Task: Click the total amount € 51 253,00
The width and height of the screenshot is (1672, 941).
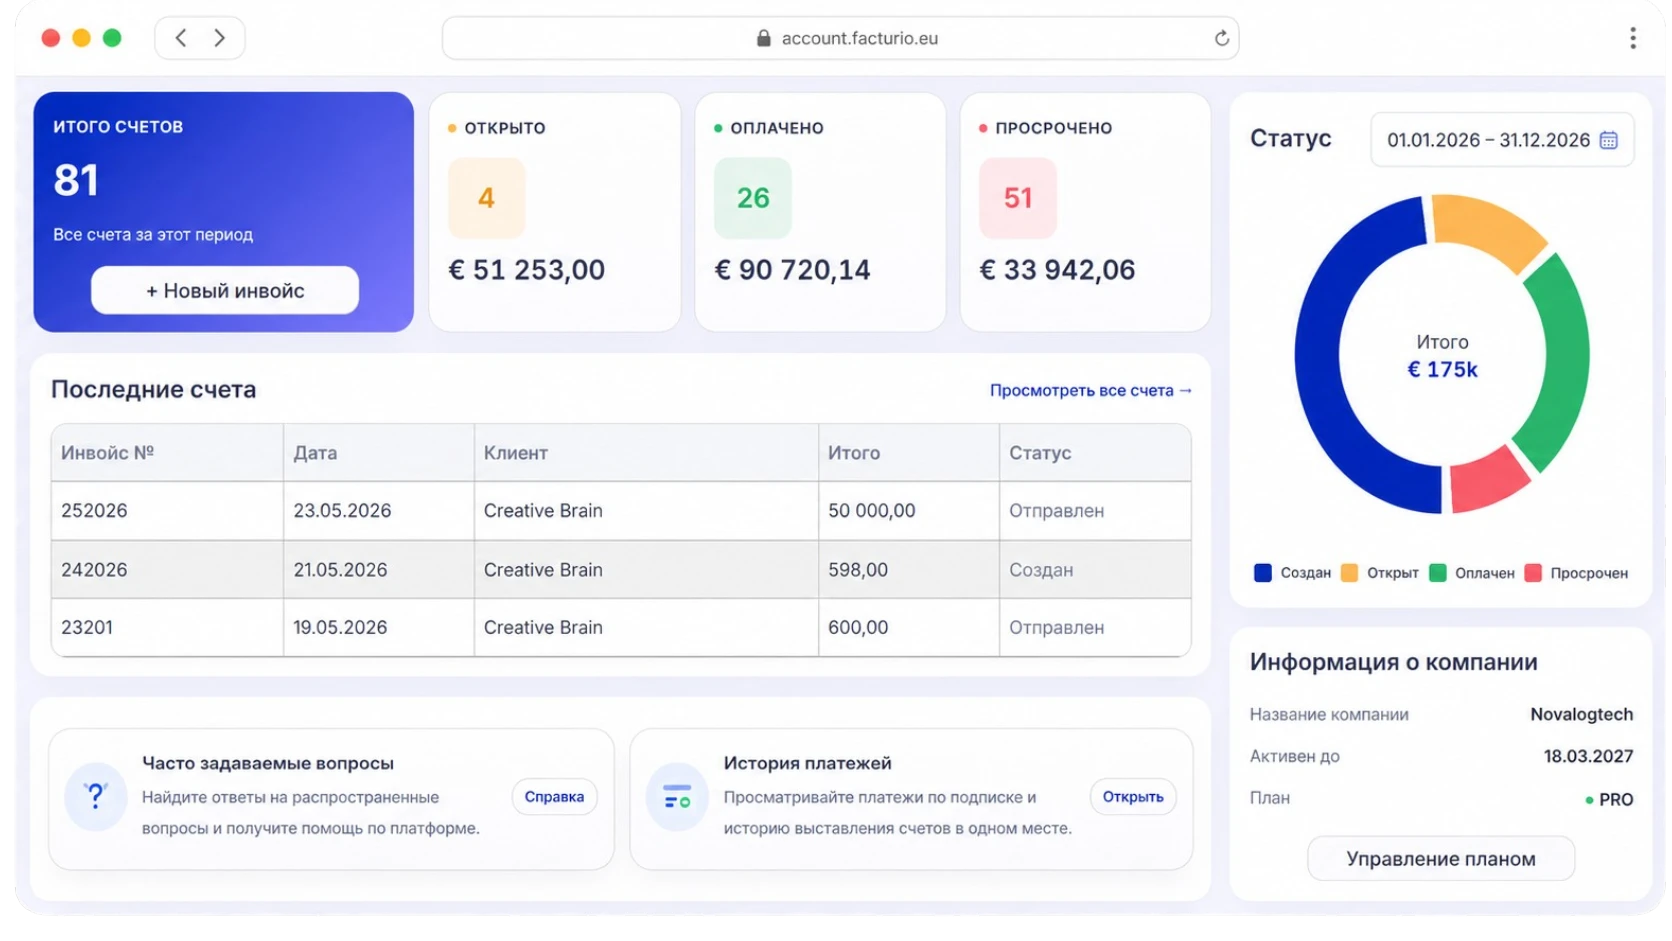Action: point(527,269)
